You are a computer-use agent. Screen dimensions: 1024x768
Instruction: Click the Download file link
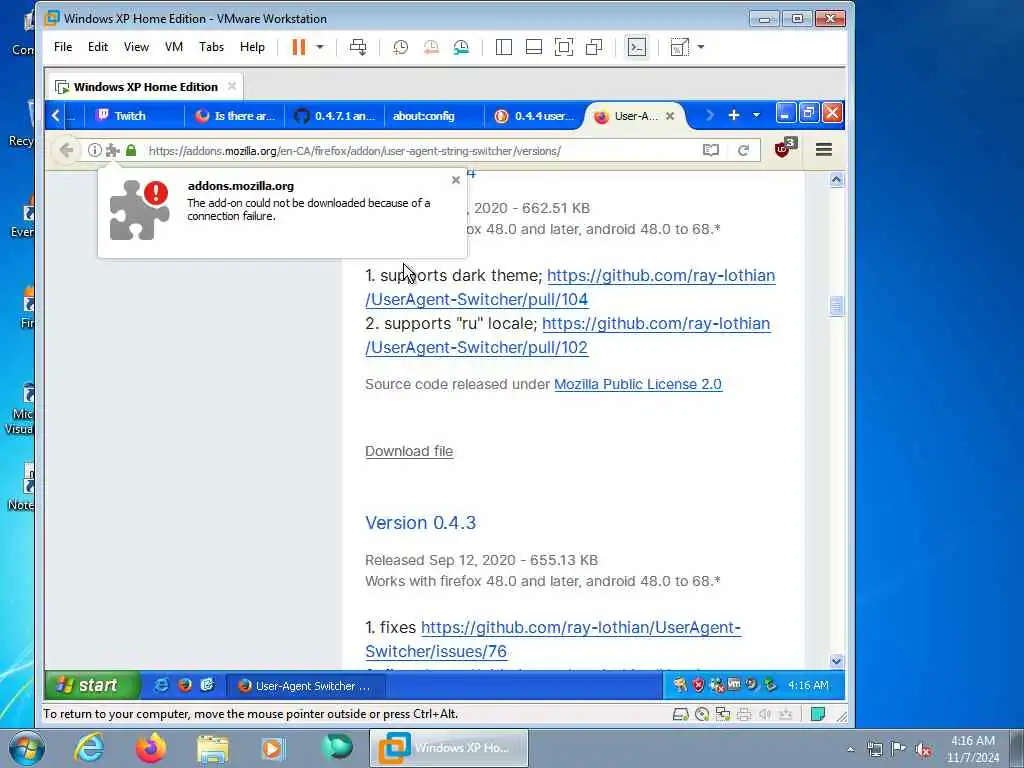[409, 451]
